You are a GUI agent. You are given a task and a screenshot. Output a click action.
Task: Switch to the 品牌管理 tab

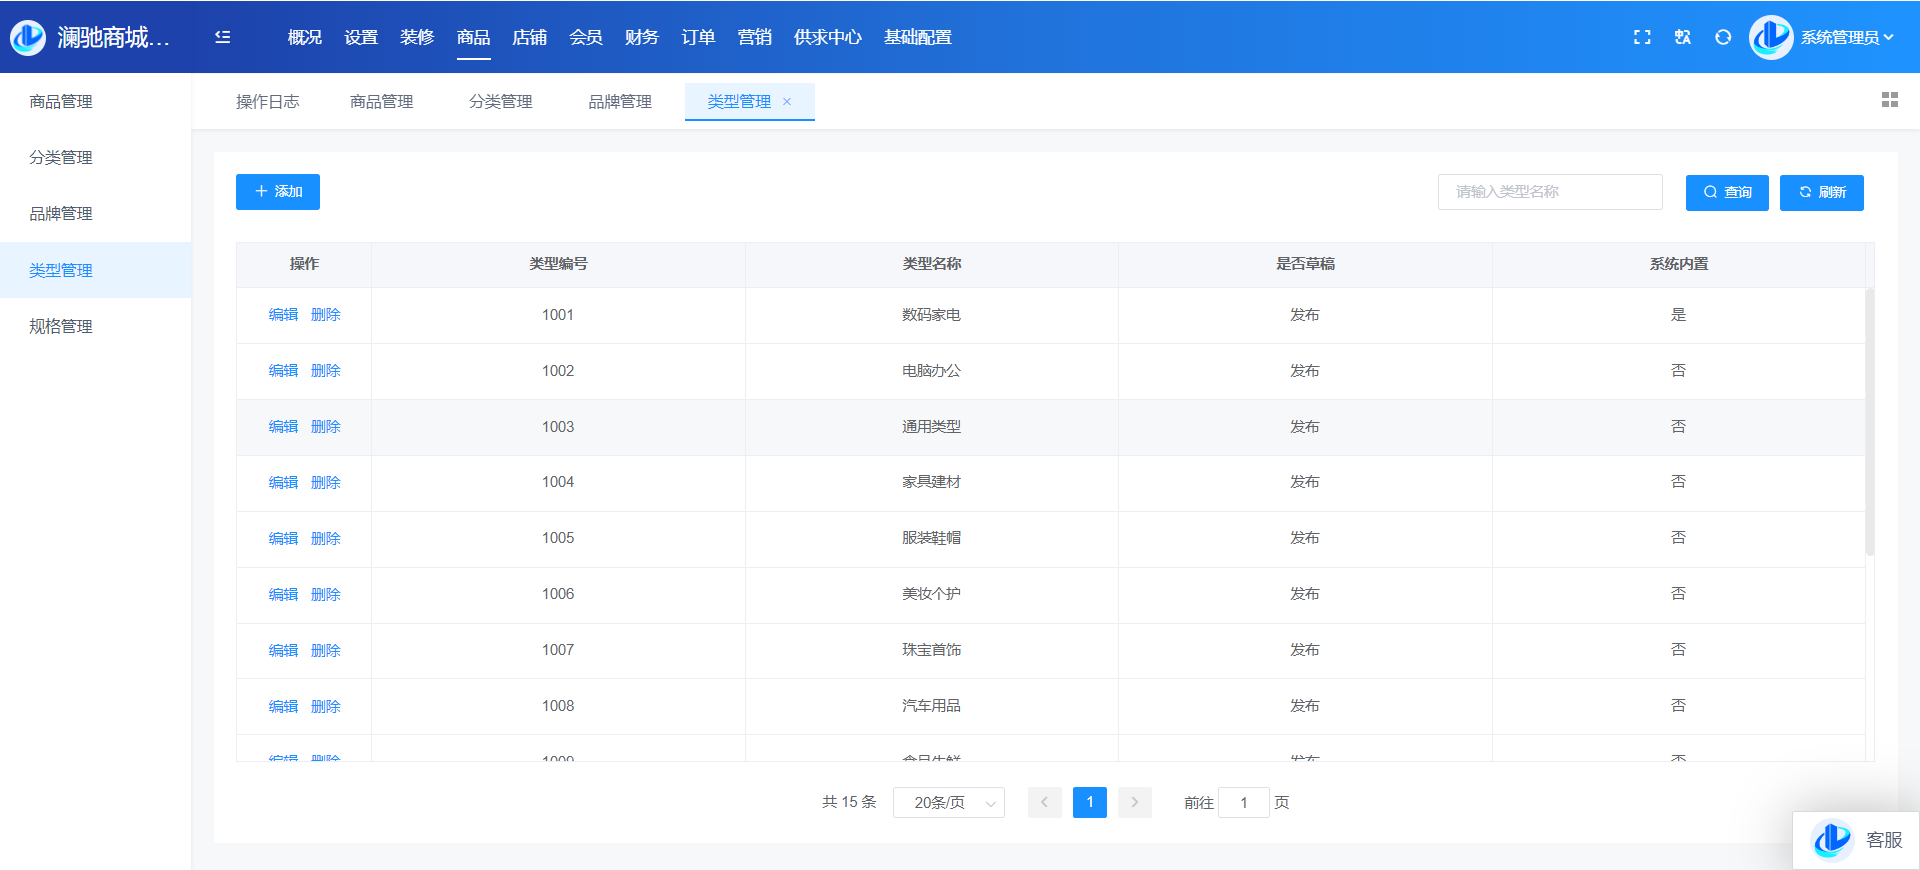coord(619,102)
